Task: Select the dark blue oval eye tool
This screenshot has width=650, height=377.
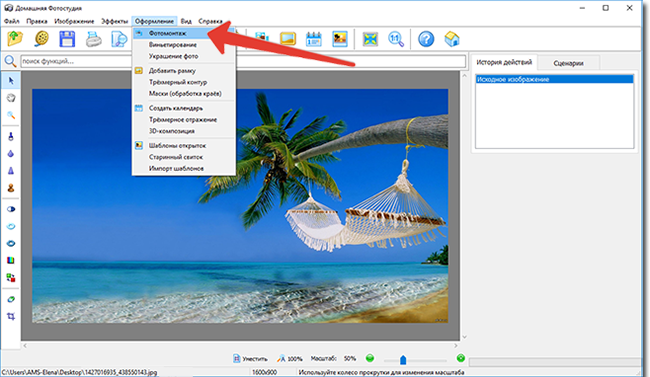Action: click(x=11, y=243)
